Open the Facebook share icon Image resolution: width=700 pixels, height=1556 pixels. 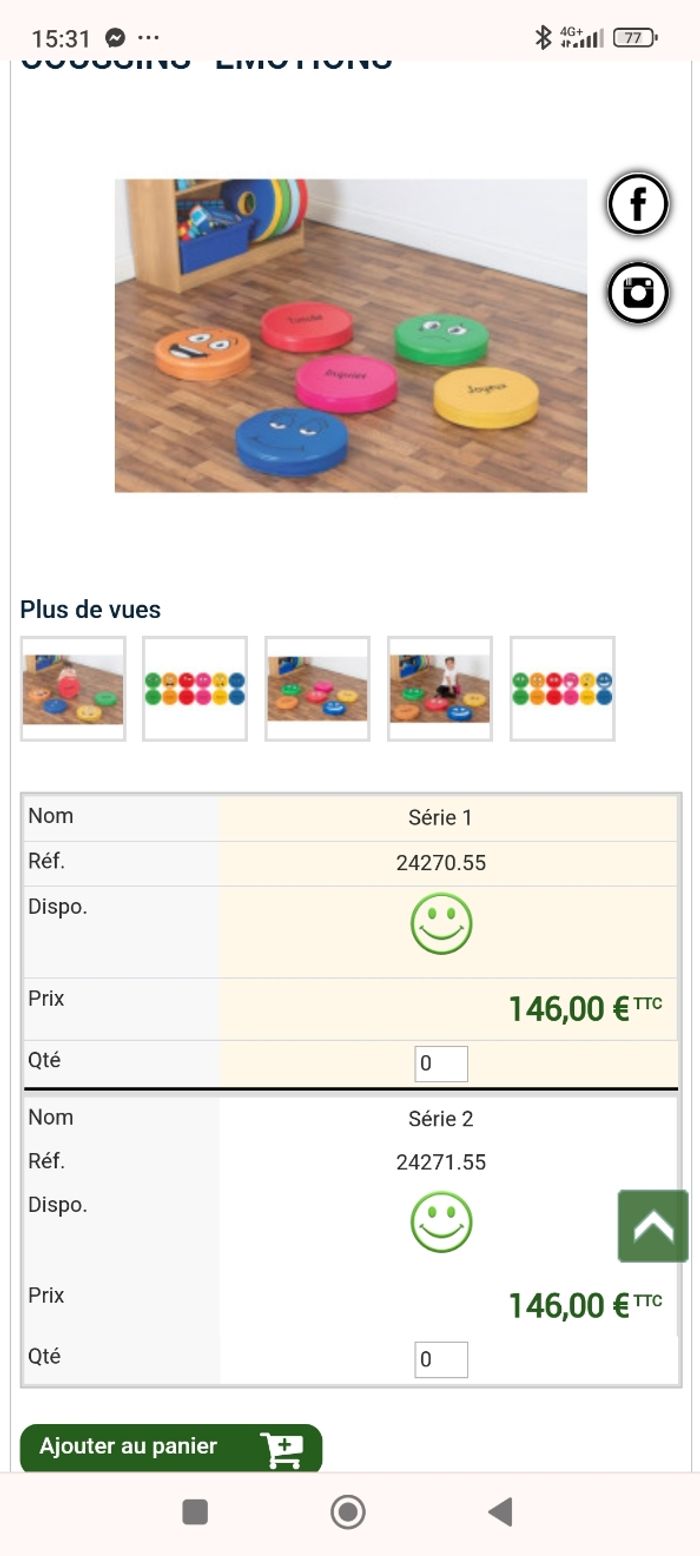coord(637,205)
